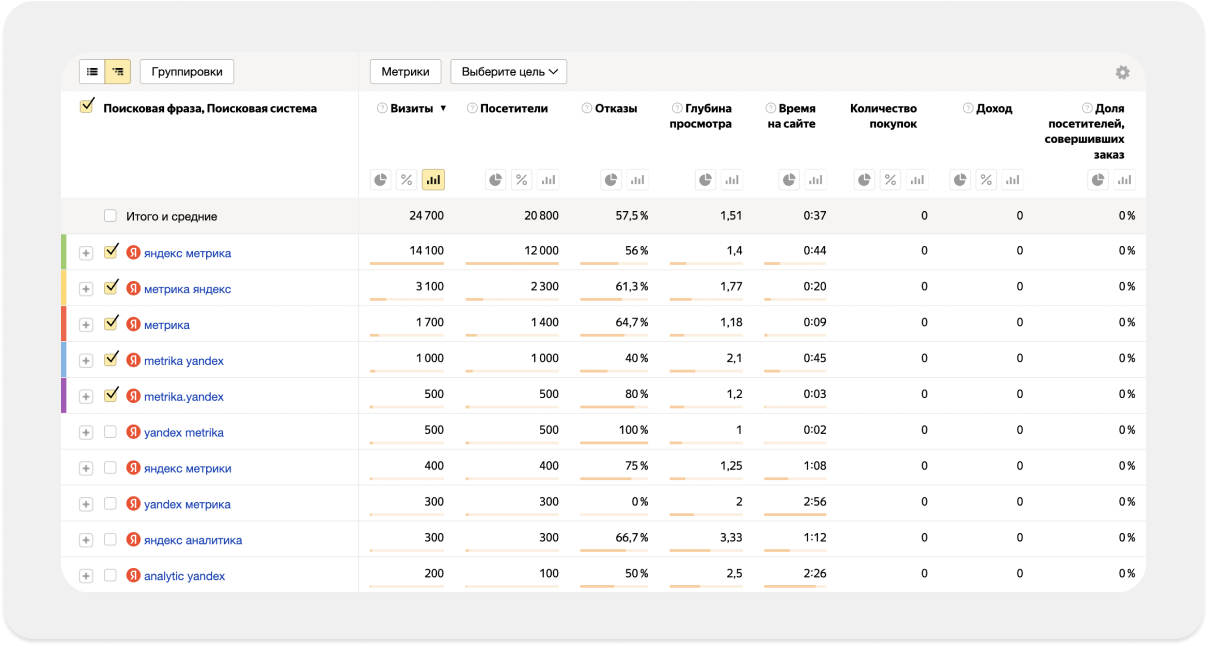This screenshot has height=646, width=1208.
Task: Expand the метрика row
Action: click(x=85, y=325)
